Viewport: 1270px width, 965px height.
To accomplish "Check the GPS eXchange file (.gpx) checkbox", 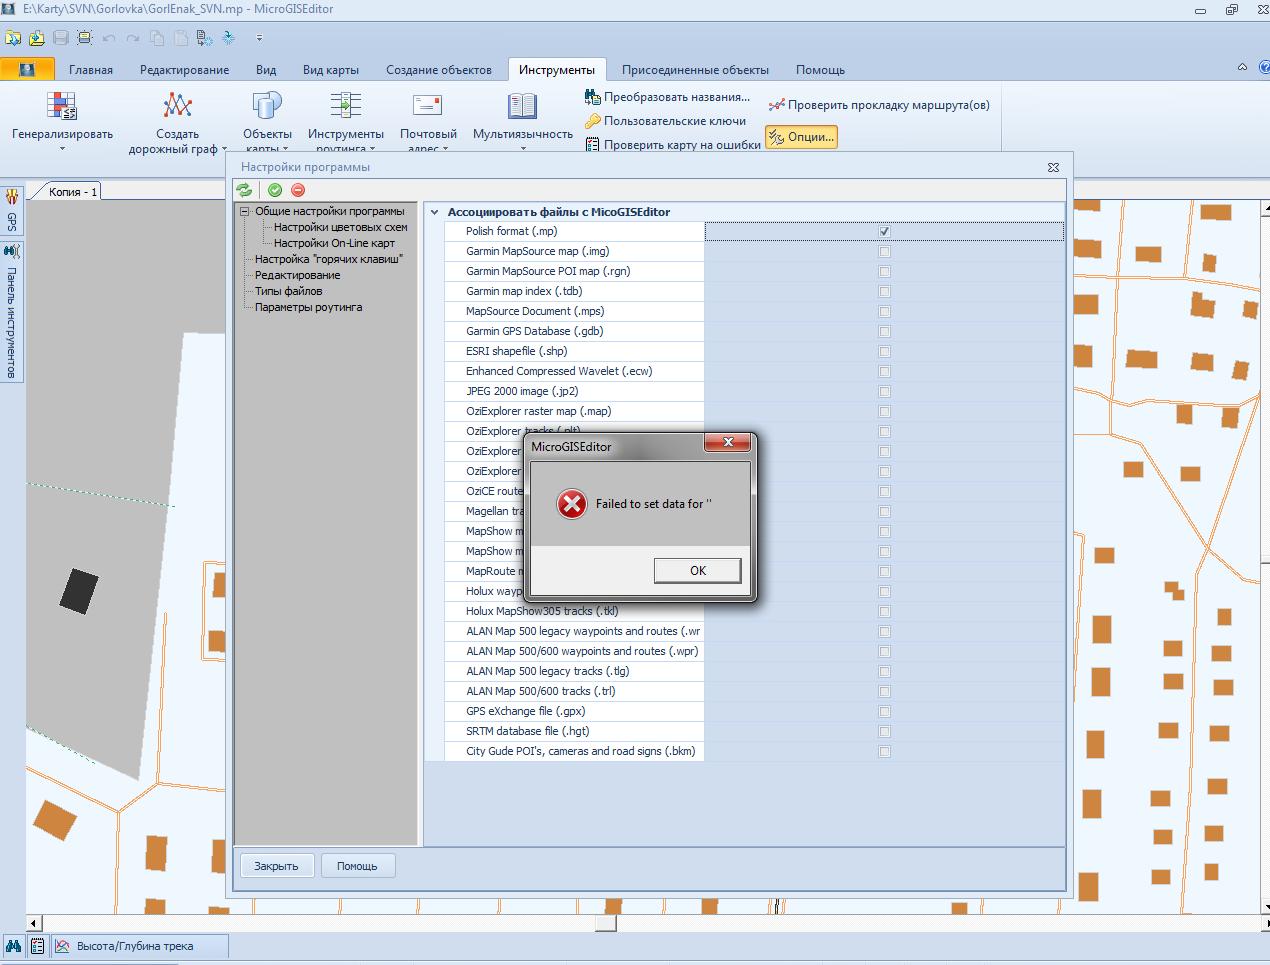I will tap(884, 711).
